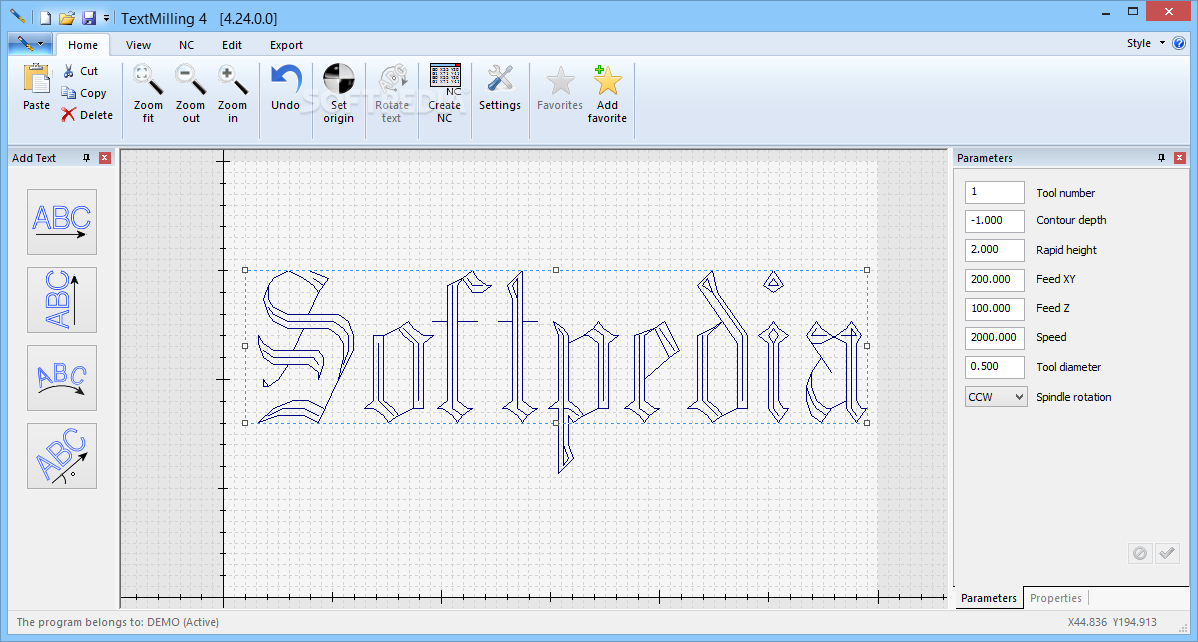Close the Add Text panel
This screenshot has height=642, width=1198.
[x=105, y=157]
